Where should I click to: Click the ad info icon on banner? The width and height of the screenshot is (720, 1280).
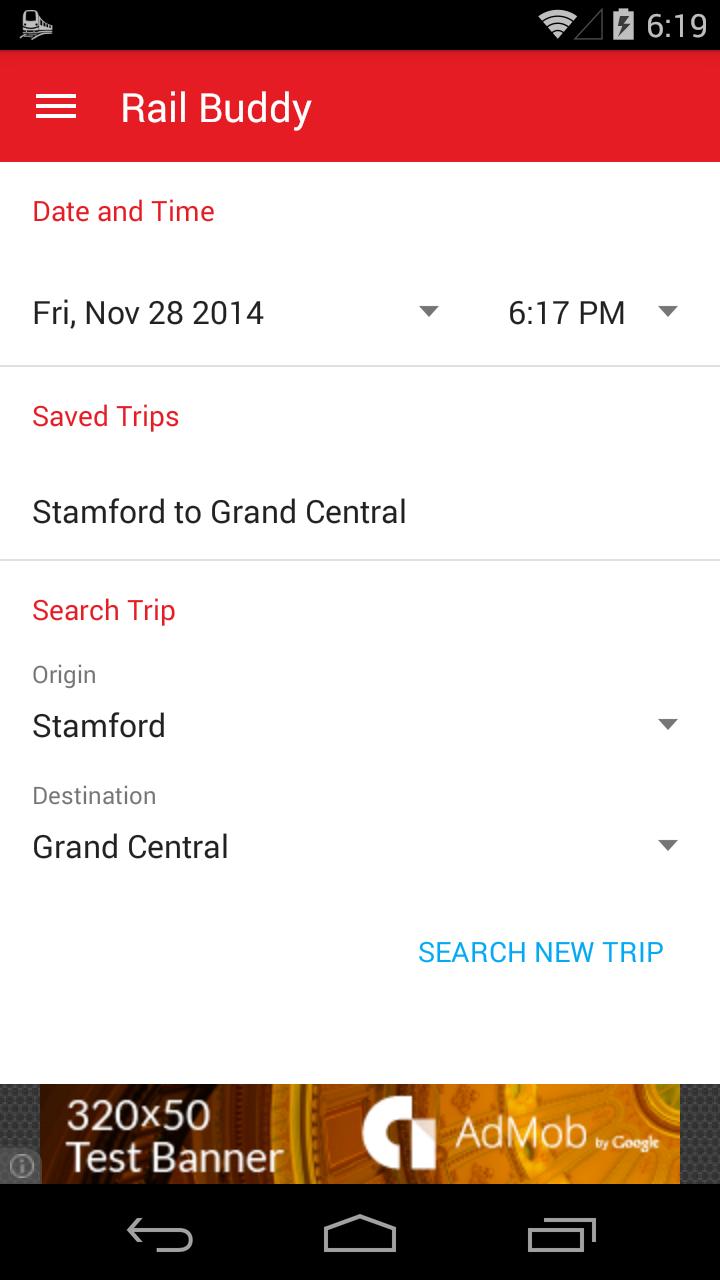pos(22,1165)
